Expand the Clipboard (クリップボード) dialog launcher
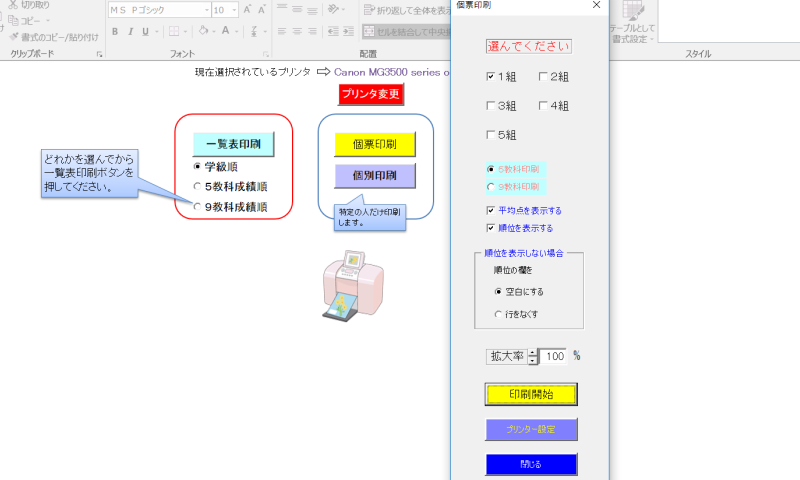This screenshot has width=800, height=480. point(99,54)
